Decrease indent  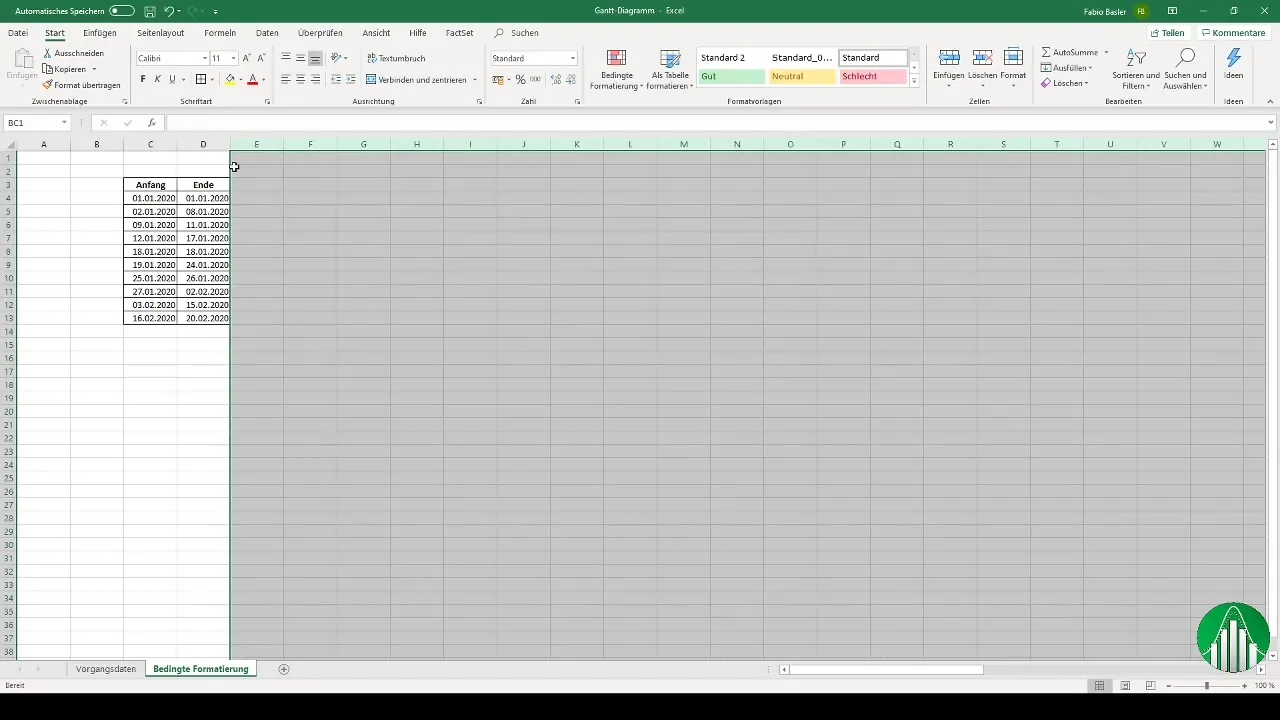336,79
